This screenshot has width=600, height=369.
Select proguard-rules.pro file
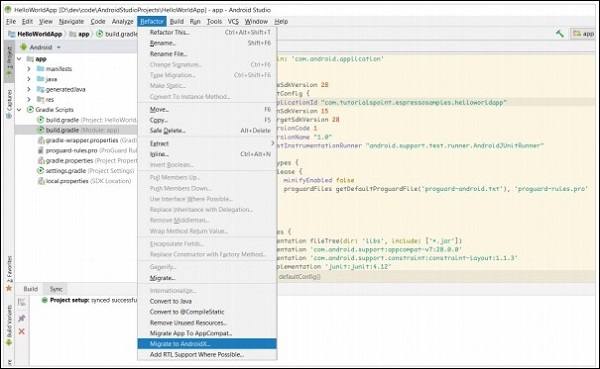(x=87, y=150)
